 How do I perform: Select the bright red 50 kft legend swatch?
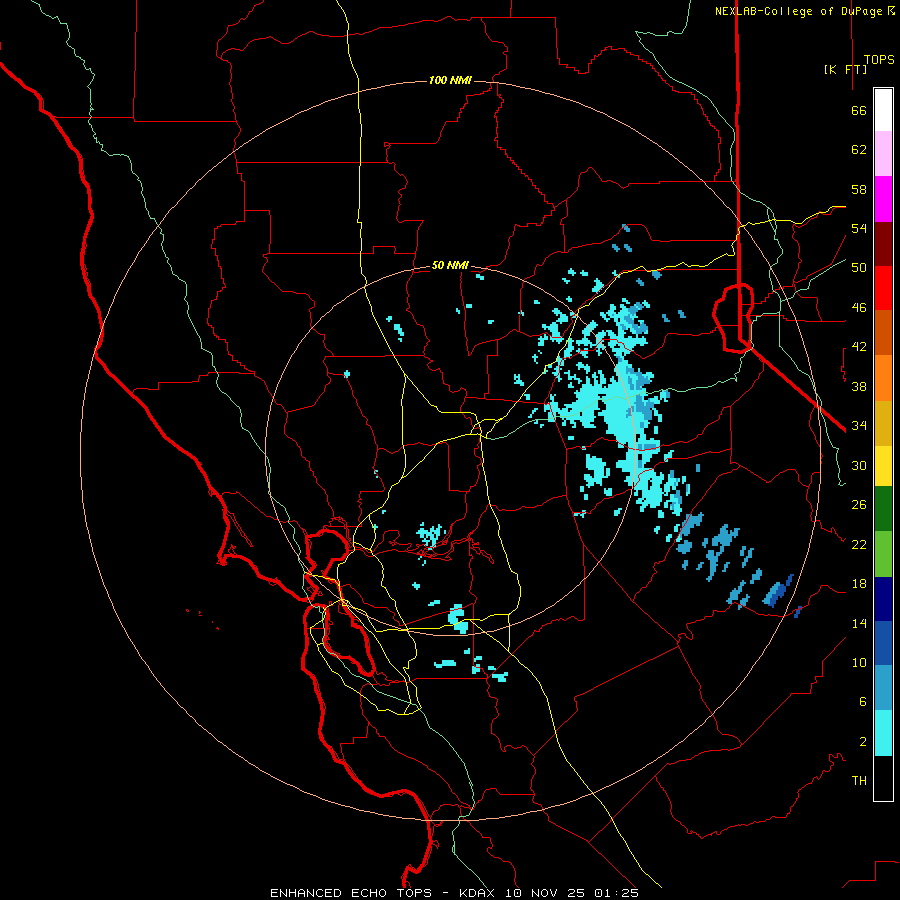(883, 288)
